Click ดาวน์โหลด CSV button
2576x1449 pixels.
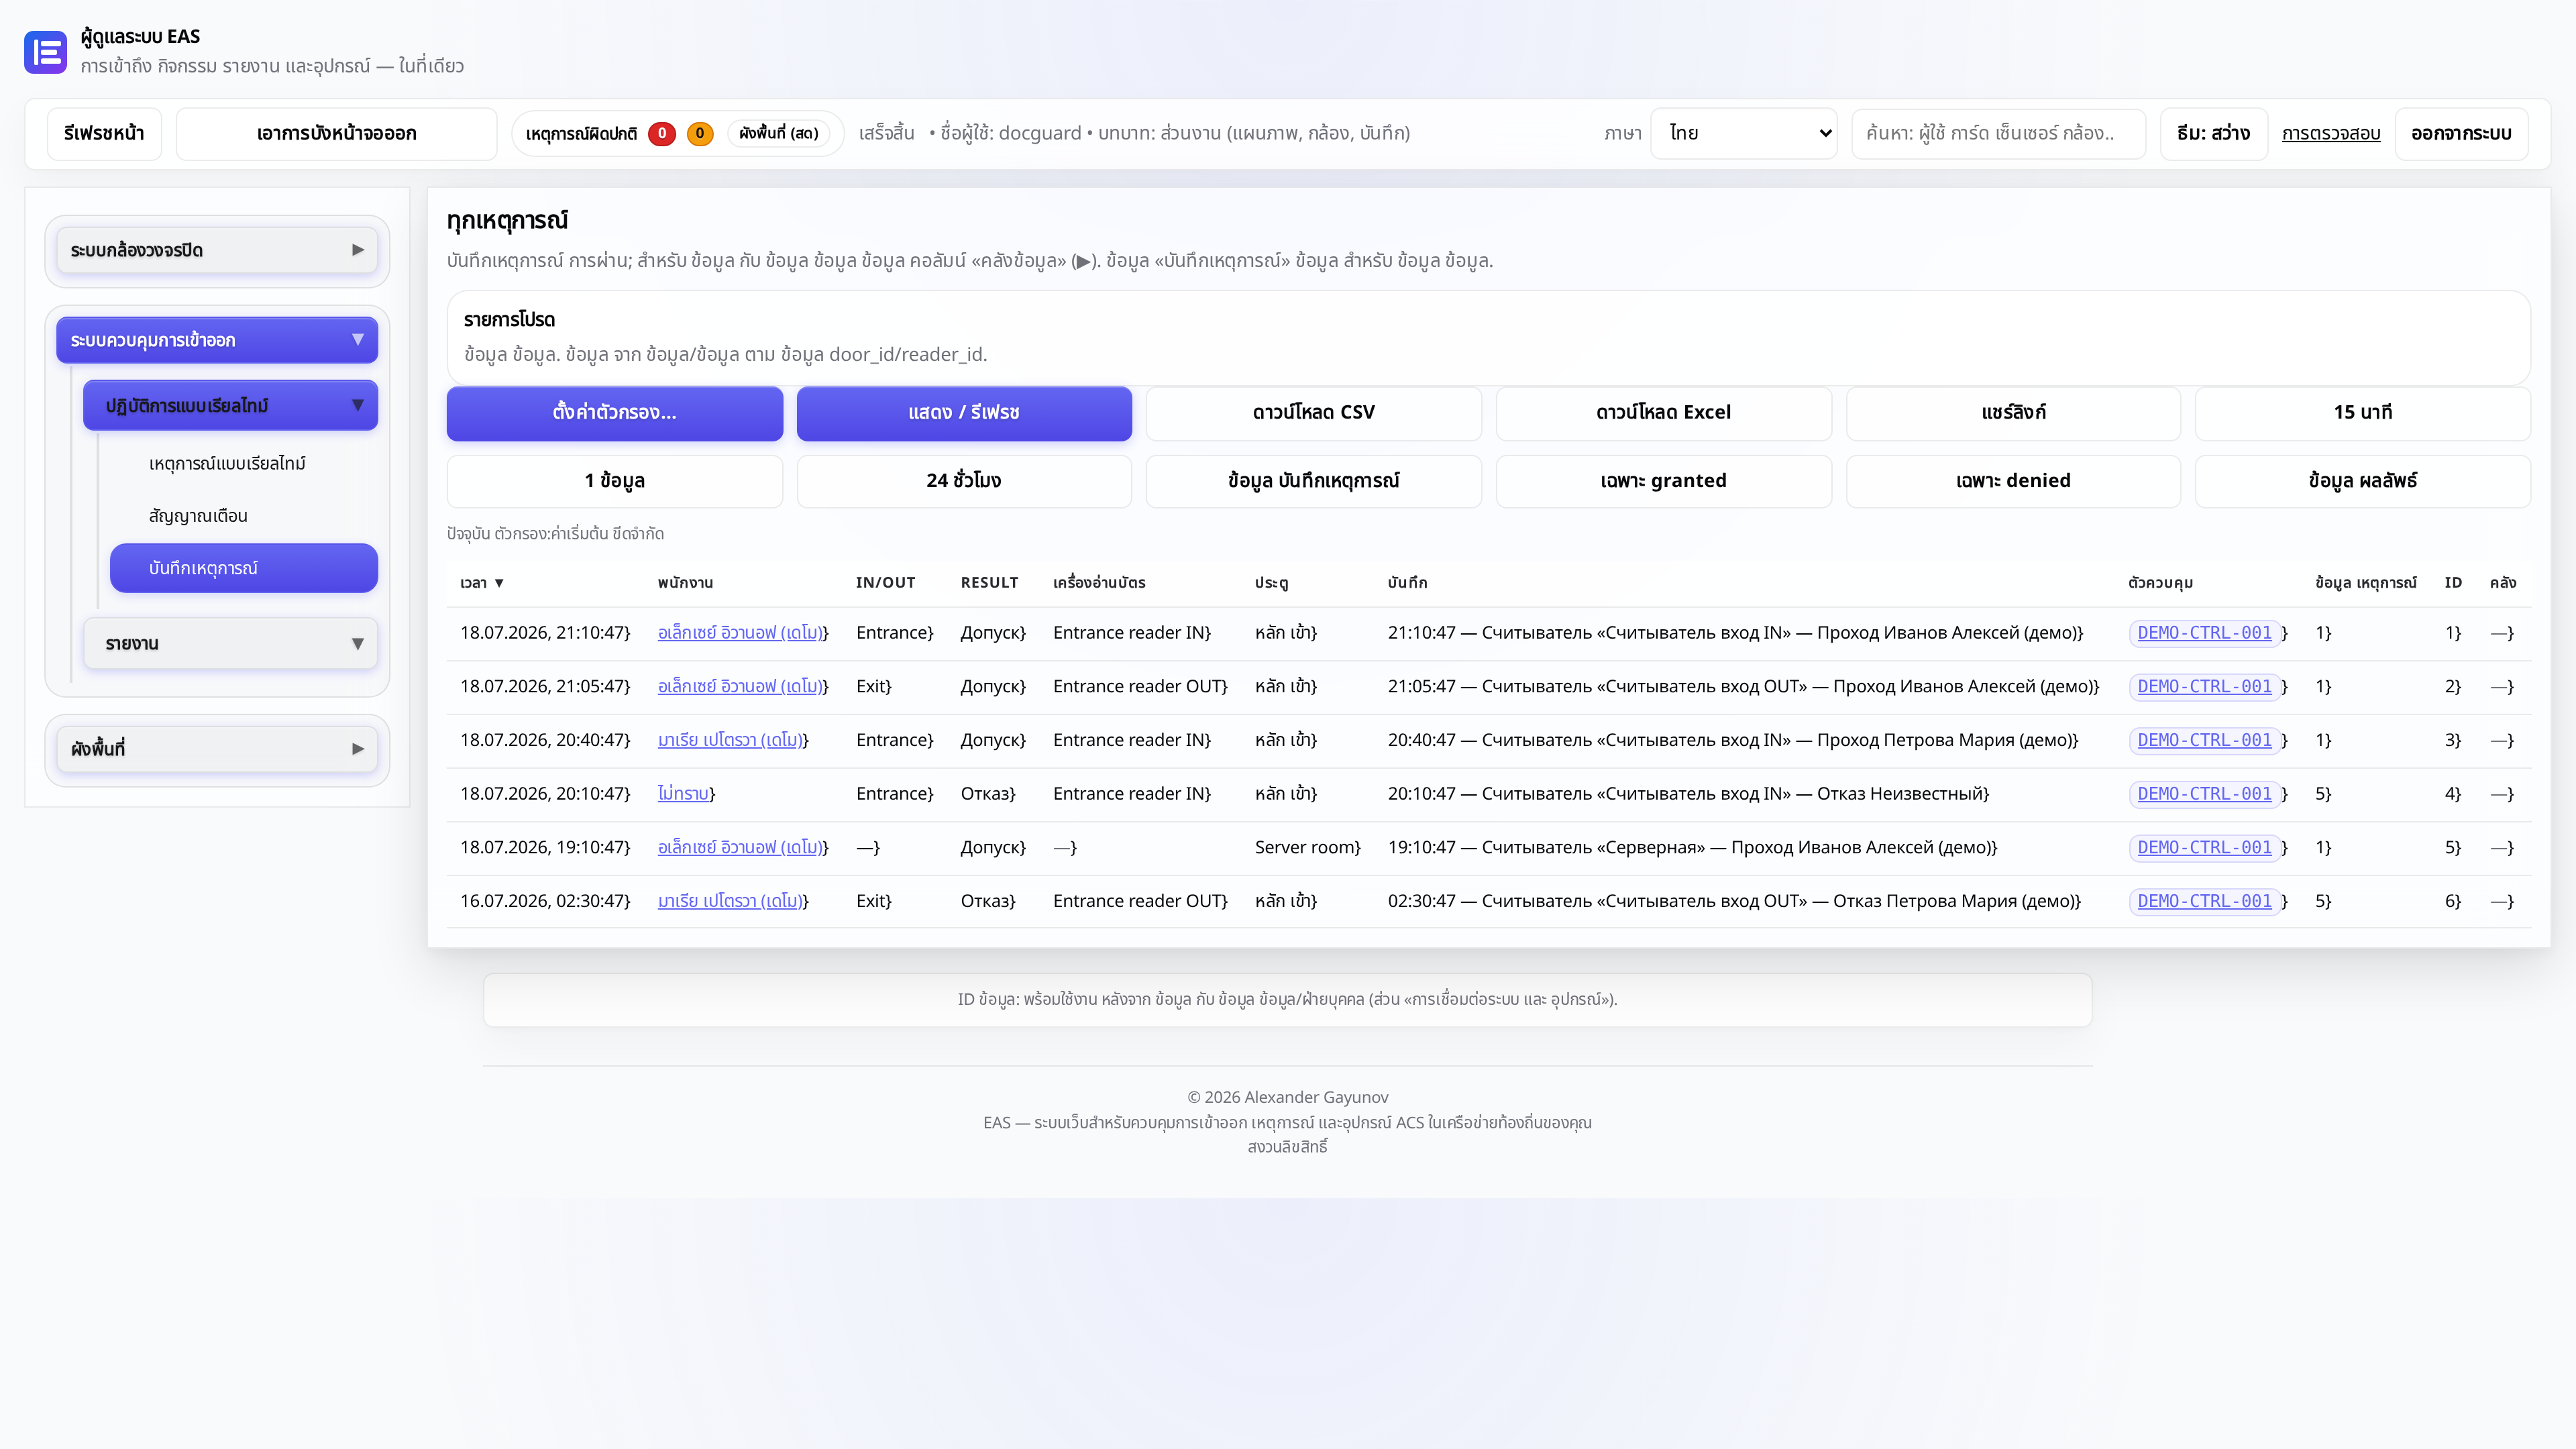(1313, 413)
